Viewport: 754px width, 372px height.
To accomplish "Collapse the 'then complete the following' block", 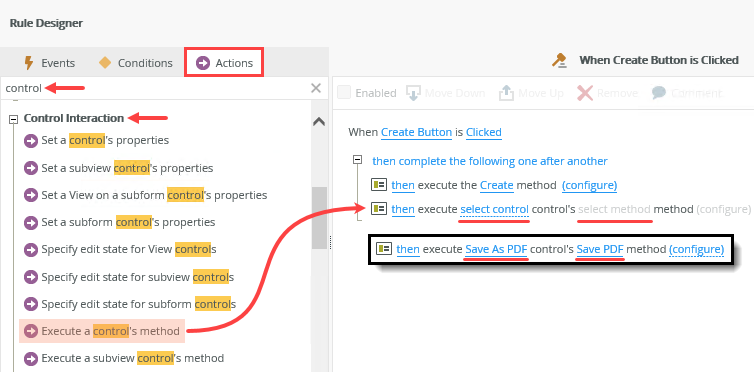I will 357,160.
